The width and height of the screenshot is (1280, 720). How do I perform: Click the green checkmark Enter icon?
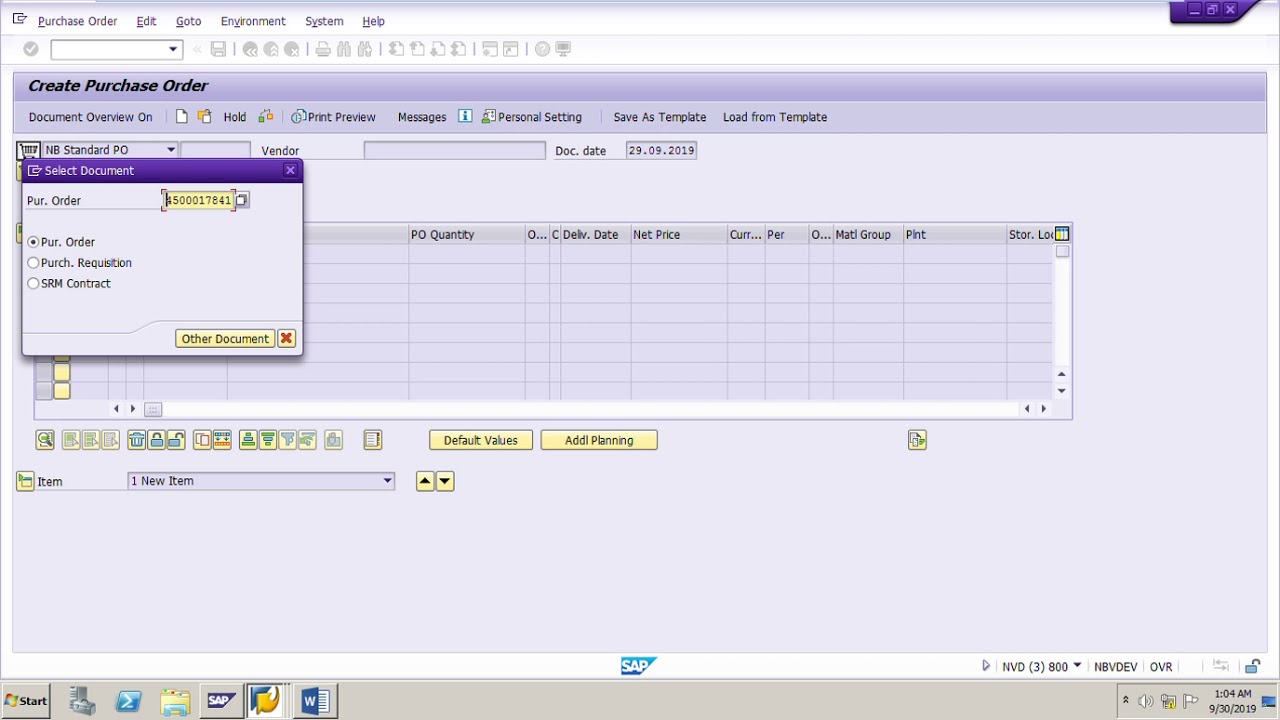click(x=31, y=49)
